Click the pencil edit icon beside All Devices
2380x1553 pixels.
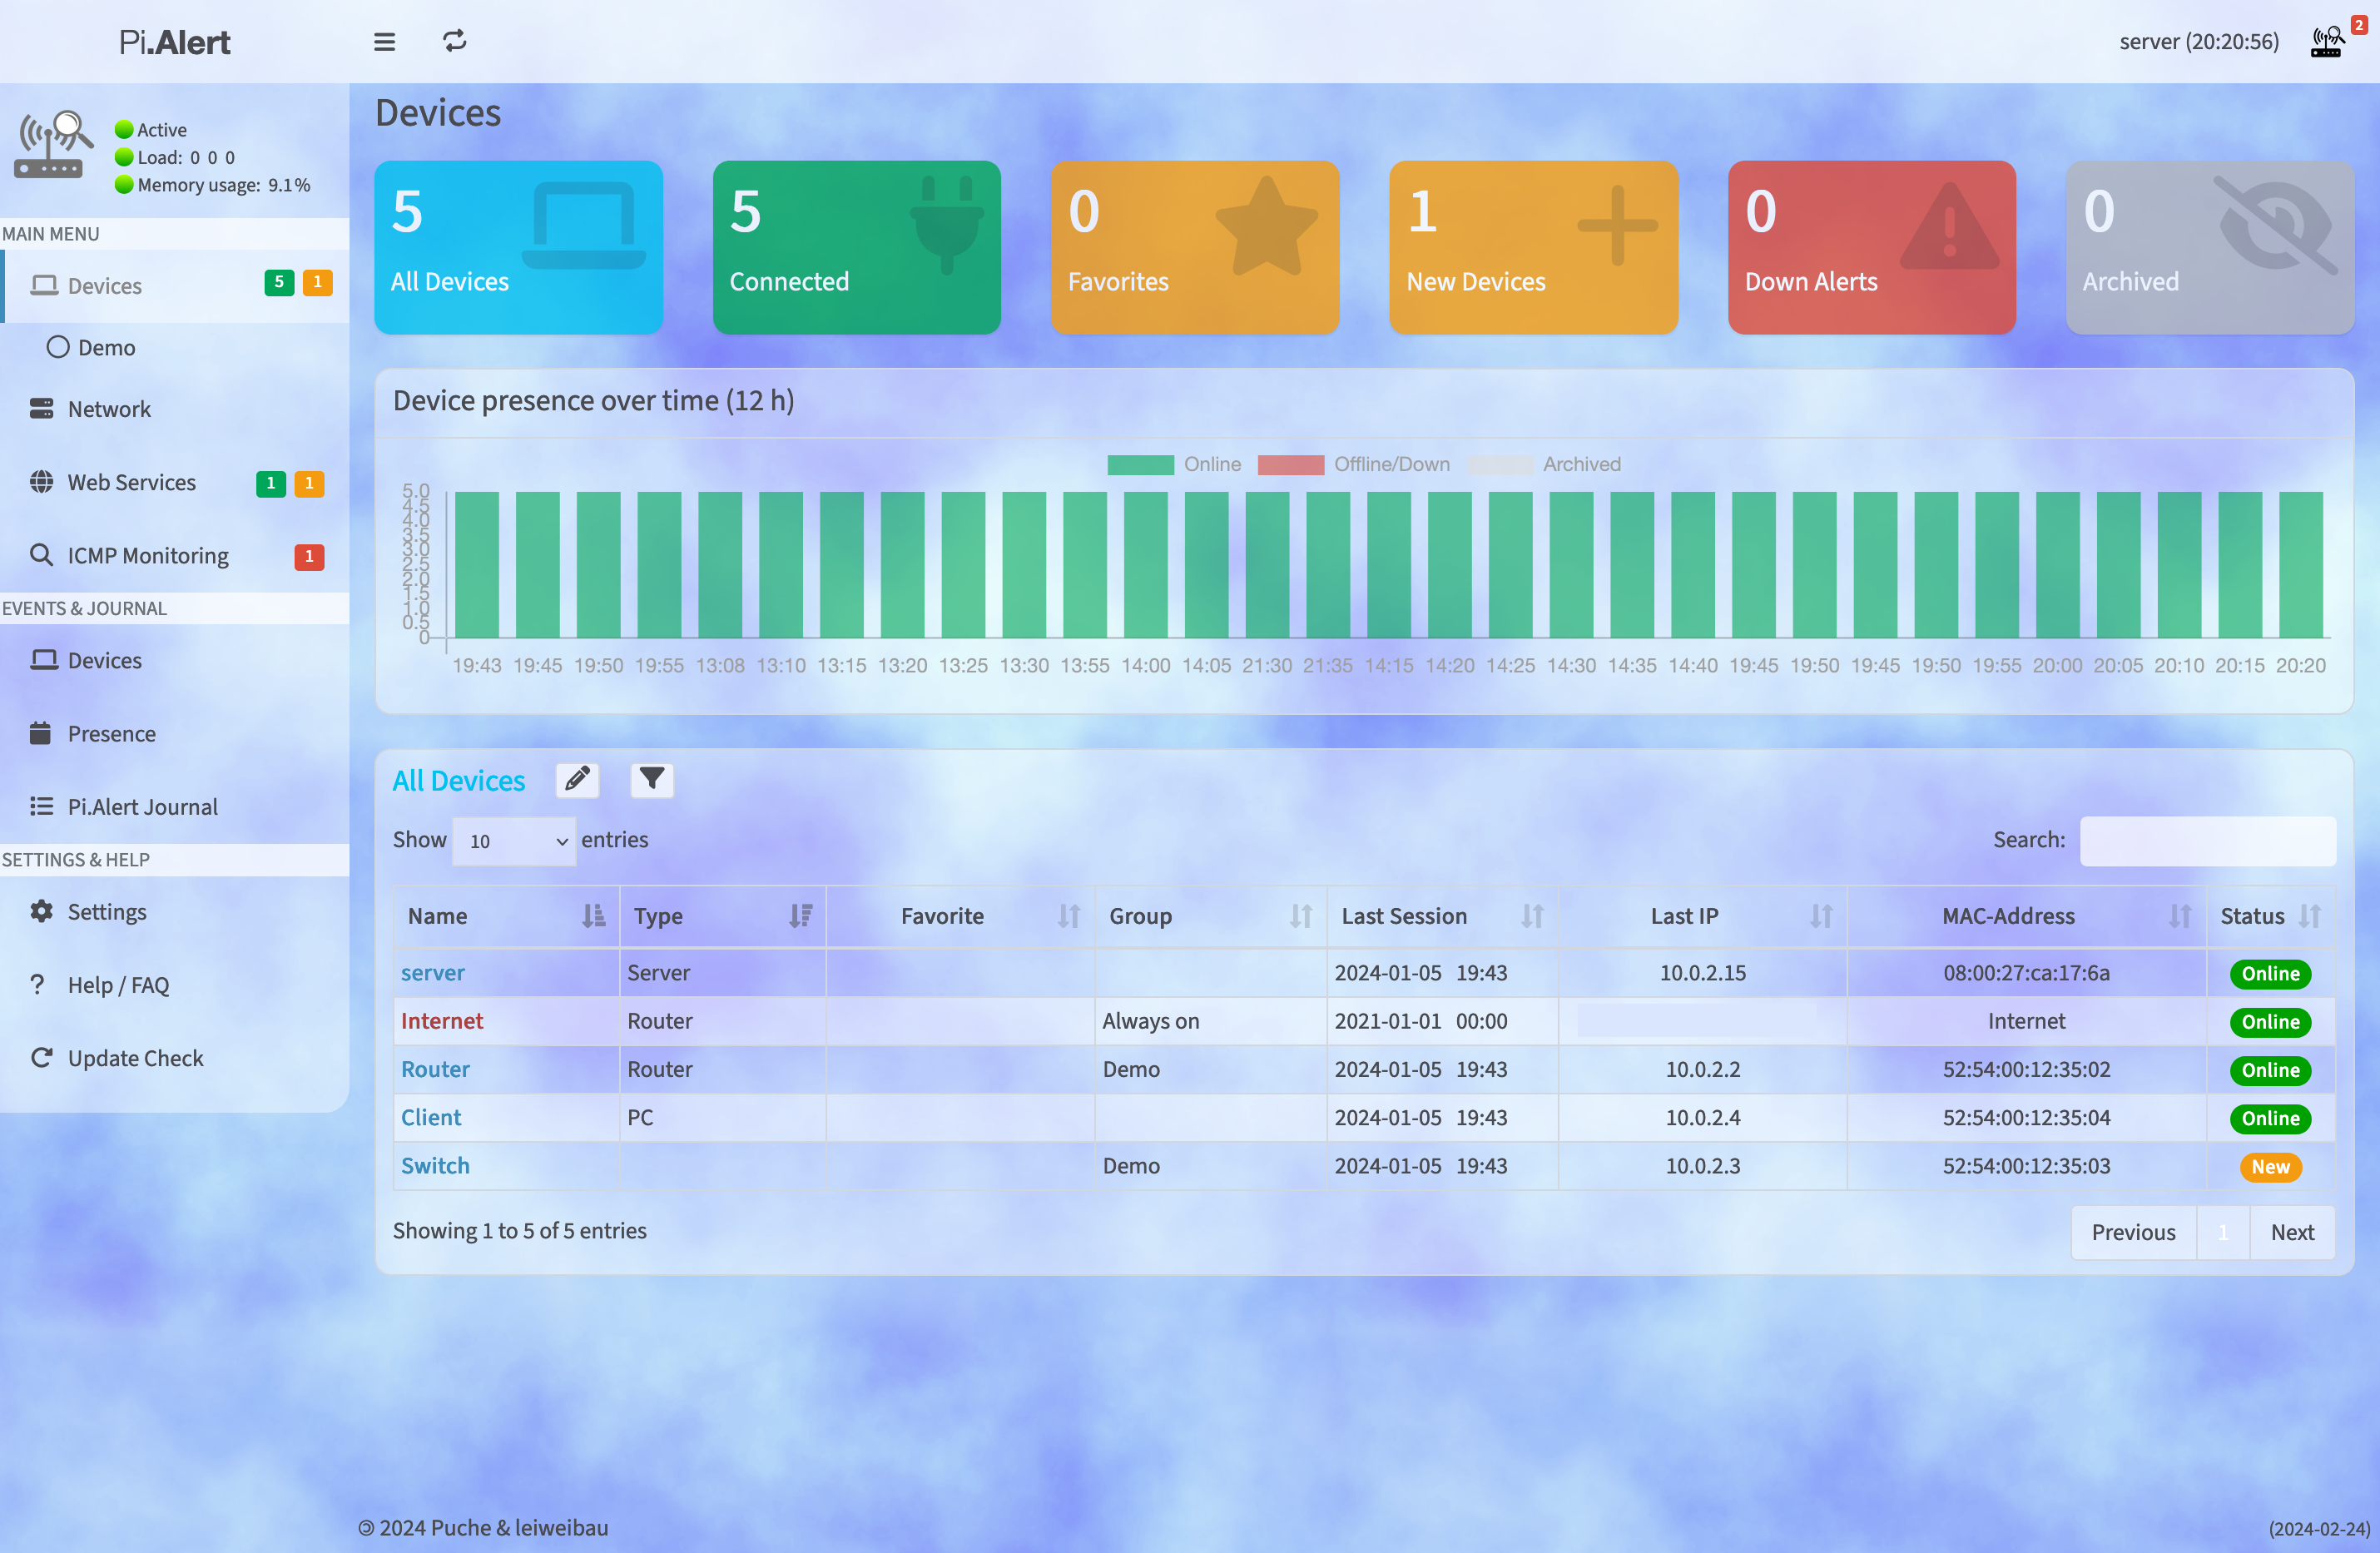tap(577, 780)
